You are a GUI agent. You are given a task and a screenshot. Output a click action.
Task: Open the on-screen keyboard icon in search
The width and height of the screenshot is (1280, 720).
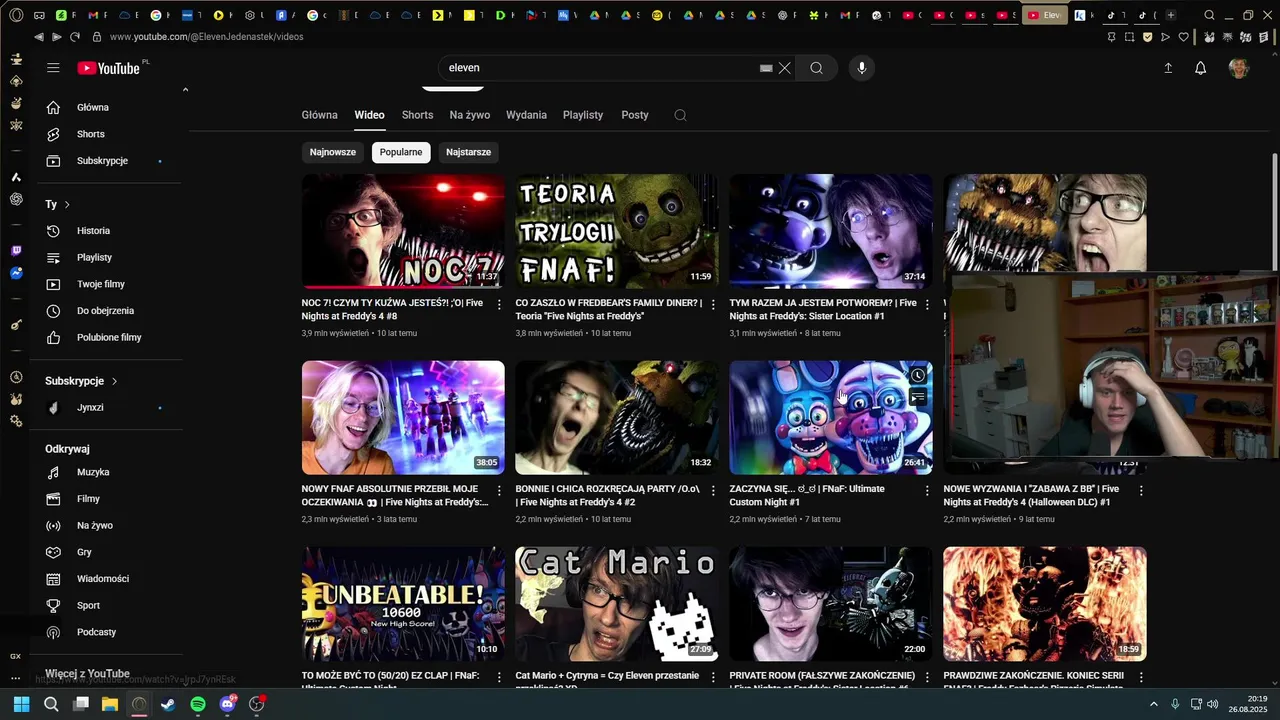coord(766,68)
